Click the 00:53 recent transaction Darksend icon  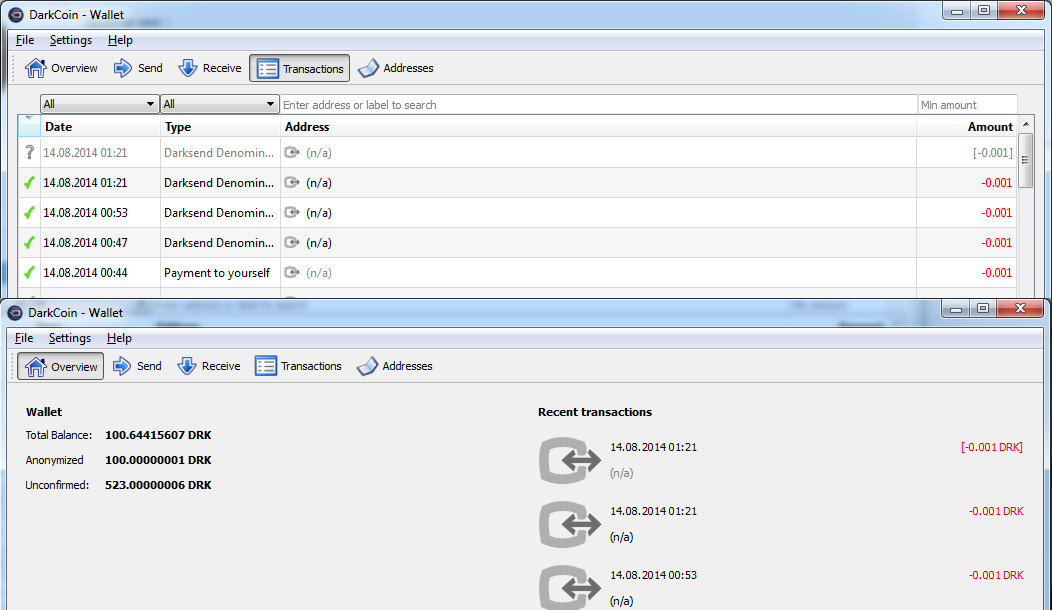click(x=570, y=587)
